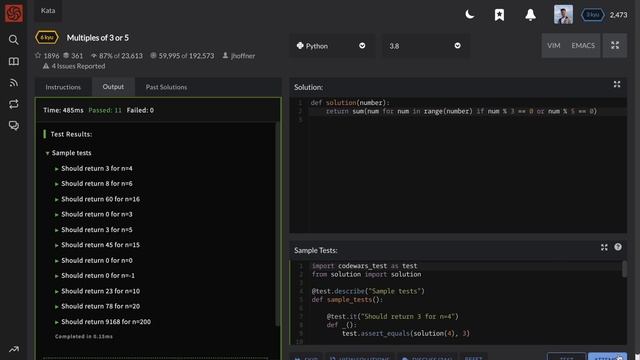Click the Kata tab at the top

click(48, 11)
